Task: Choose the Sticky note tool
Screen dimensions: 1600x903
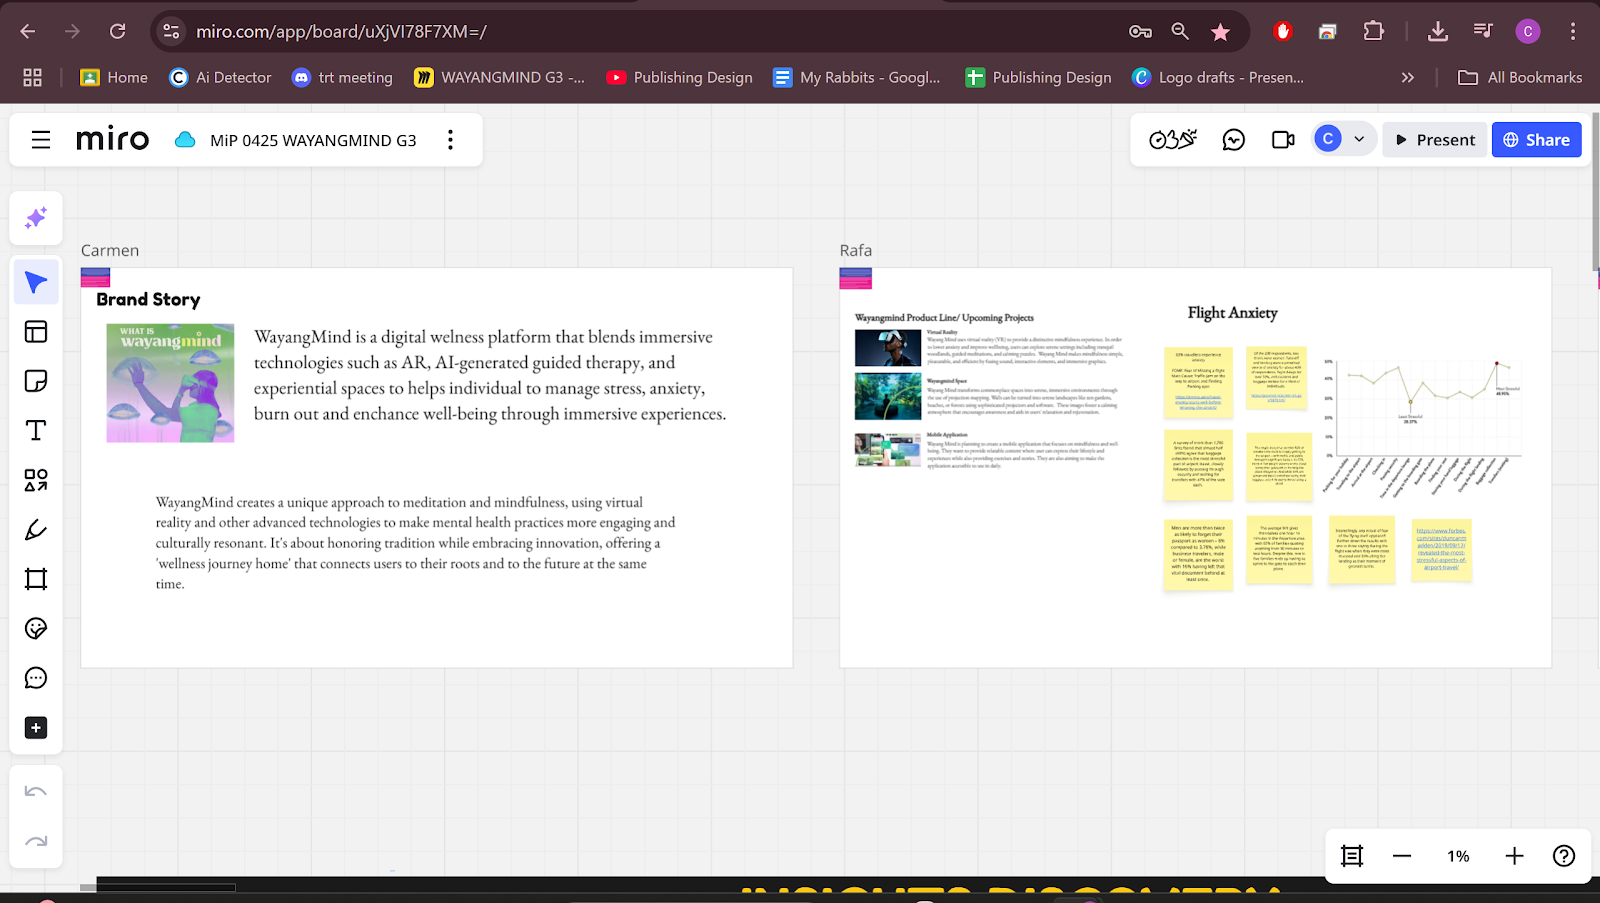Action: [36, 381]
